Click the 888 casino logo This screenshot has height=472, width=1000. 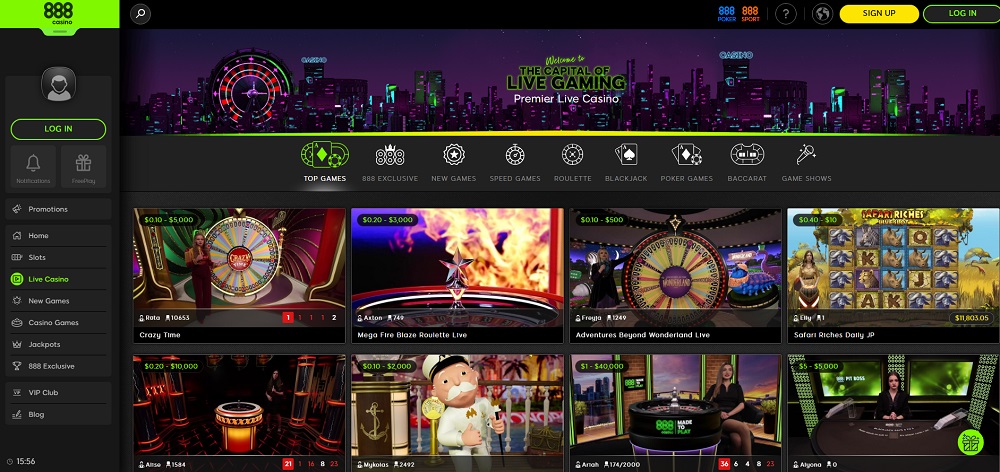[x=58, y=13]
